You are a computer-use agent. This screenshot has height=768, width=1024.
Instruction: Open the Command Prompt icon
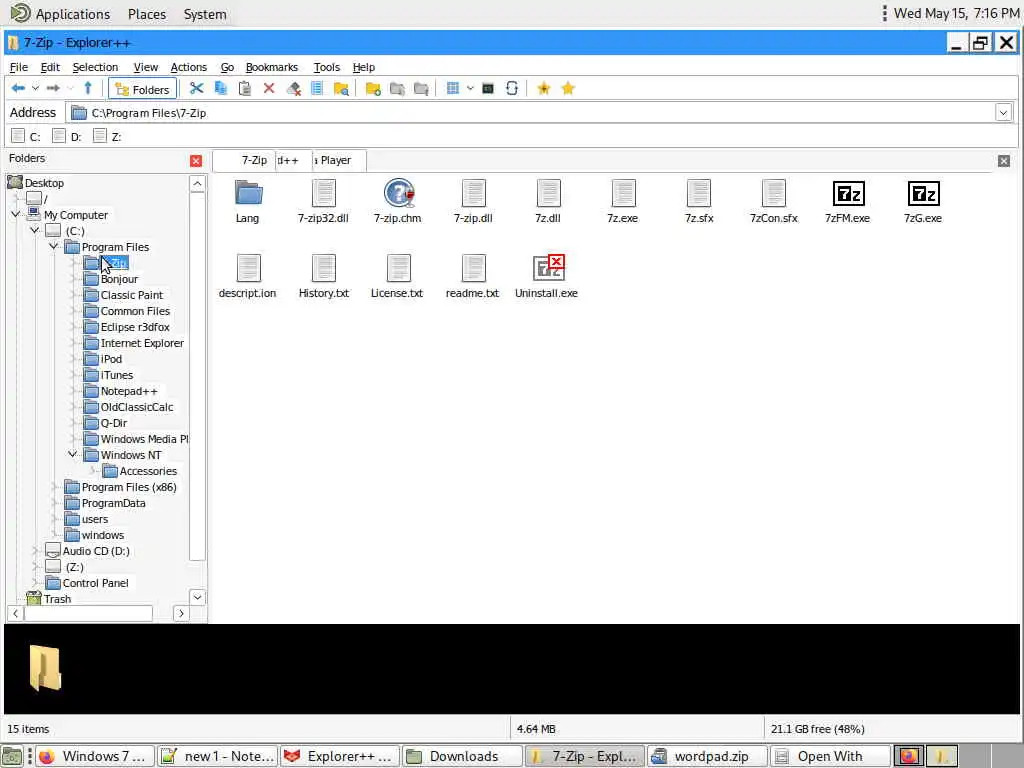pos(488,88)
